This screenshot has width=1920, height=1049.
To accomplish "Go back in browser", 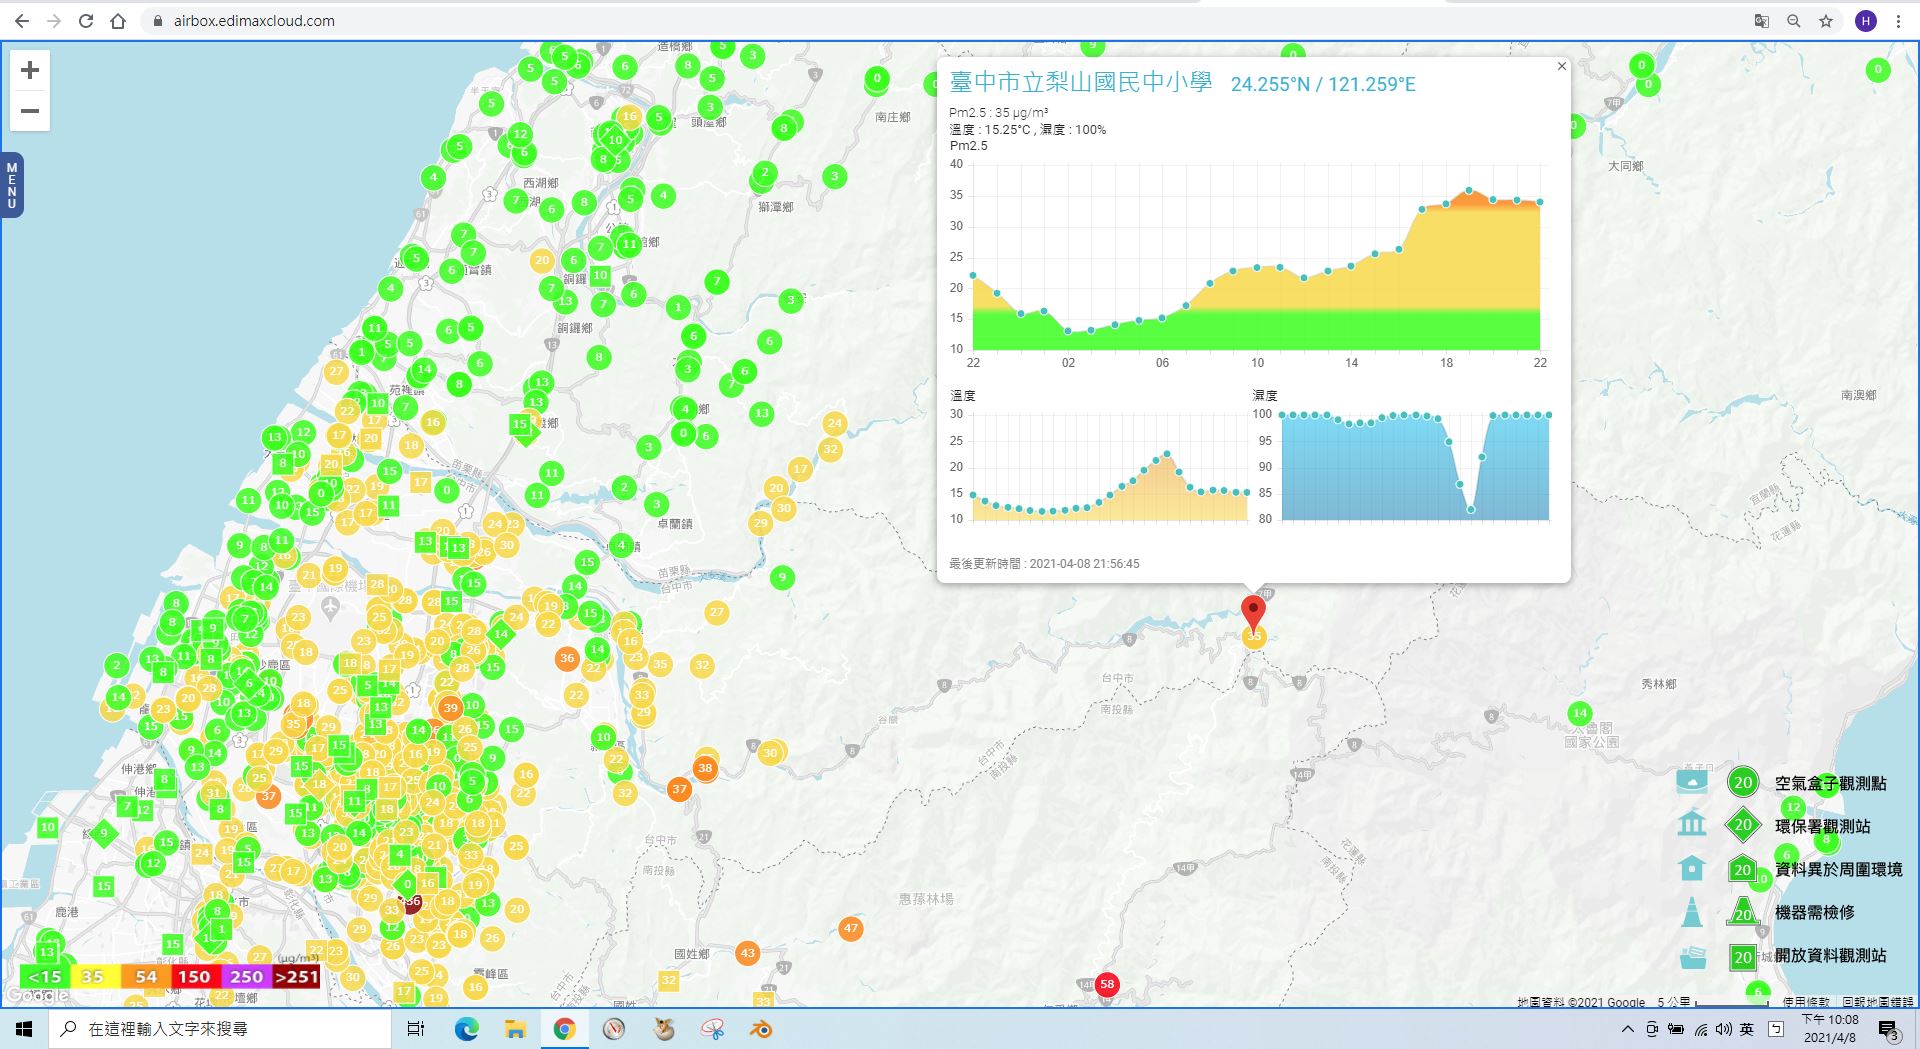I will [x=22, y=21].
